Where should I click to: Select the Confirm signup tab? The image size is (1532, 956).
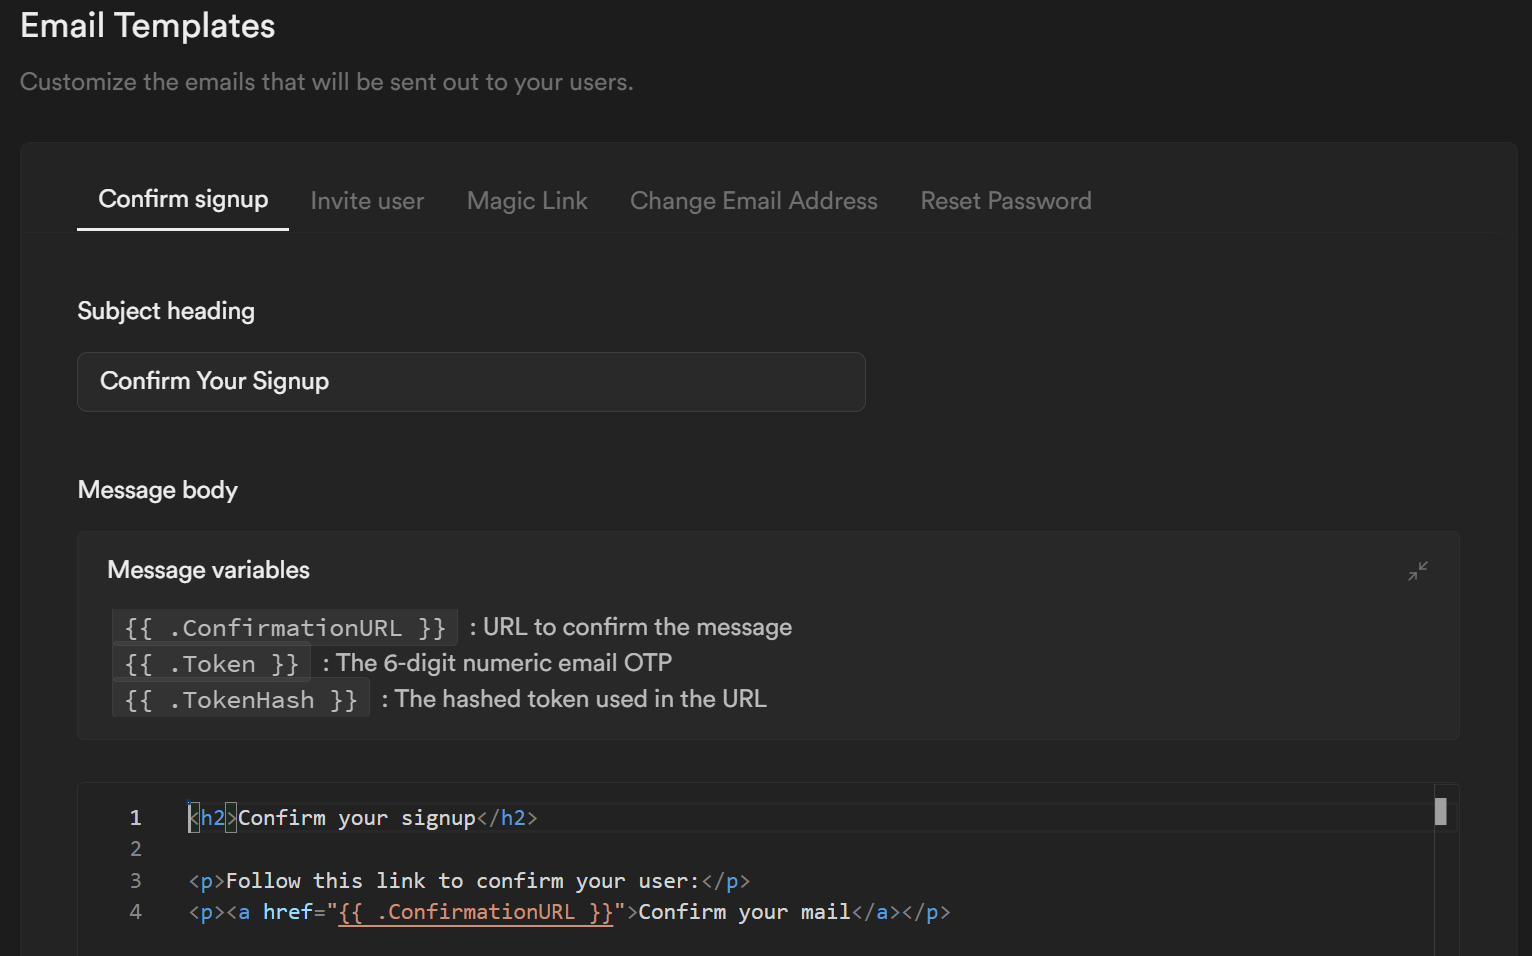tap(183, 199)
